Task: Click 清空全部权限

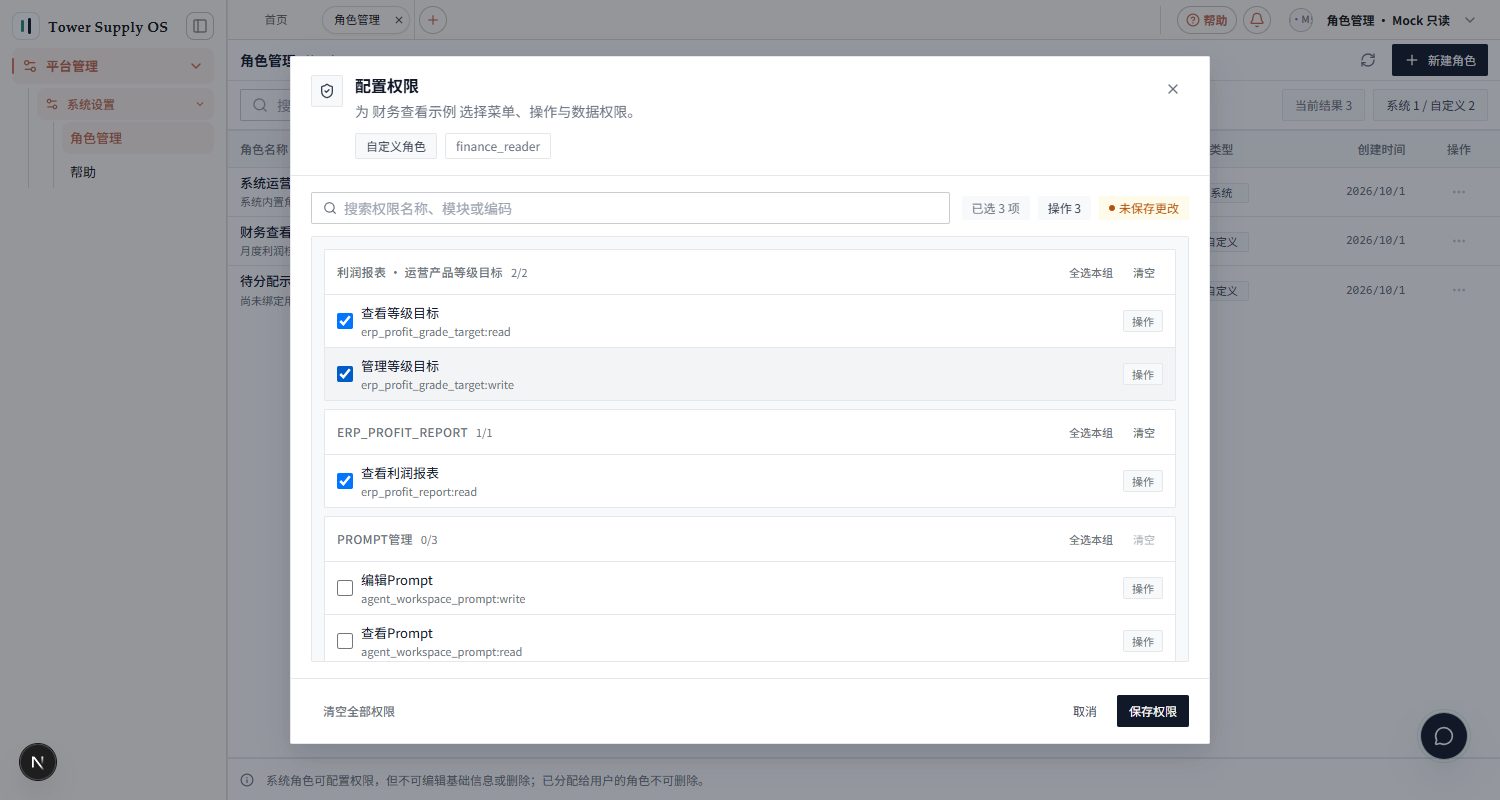Action: tap(359, 711)
